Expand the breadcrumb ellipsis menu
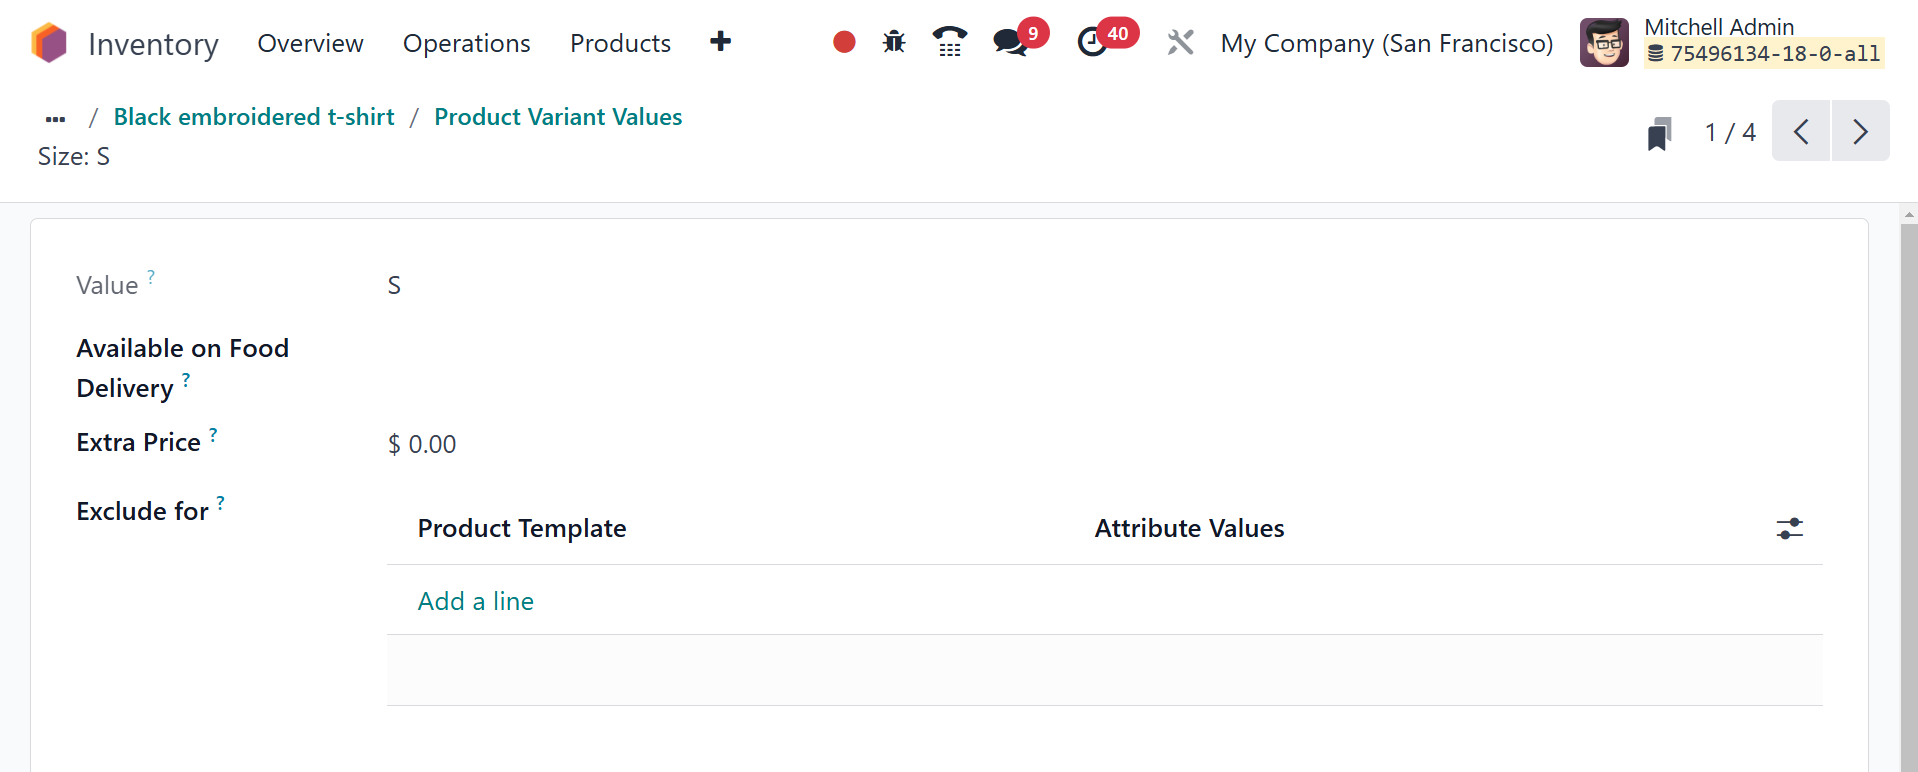The image size is (1918, 772). pos(56,118)
